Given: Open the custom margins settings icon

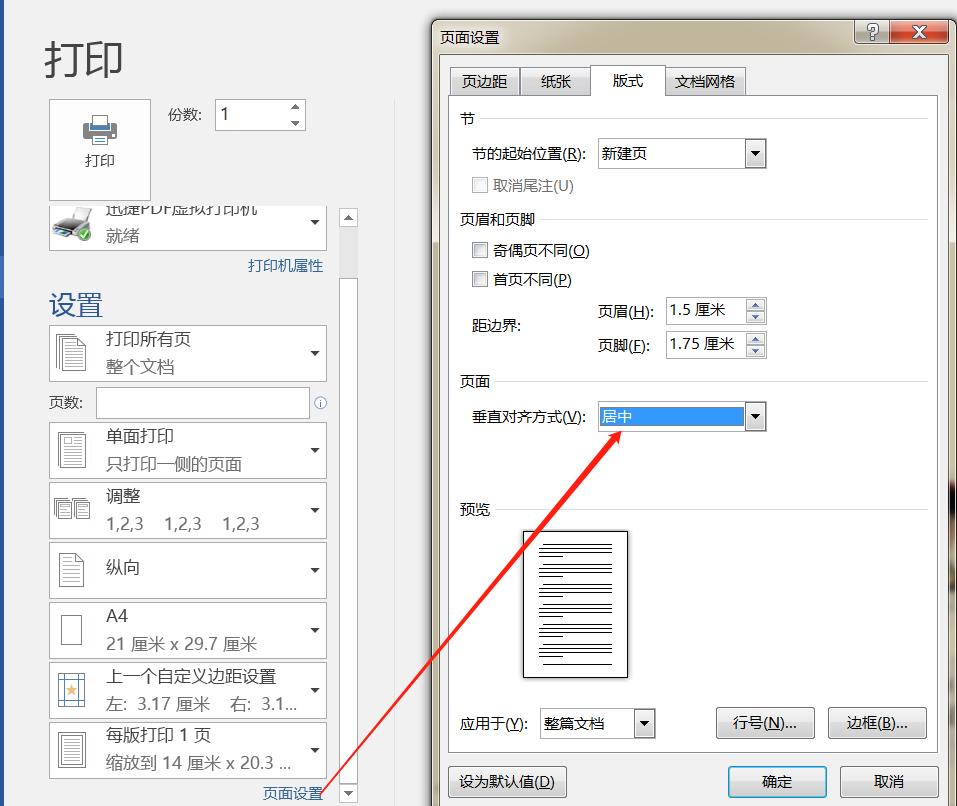Looking at the screenshot, I should 70,690.
